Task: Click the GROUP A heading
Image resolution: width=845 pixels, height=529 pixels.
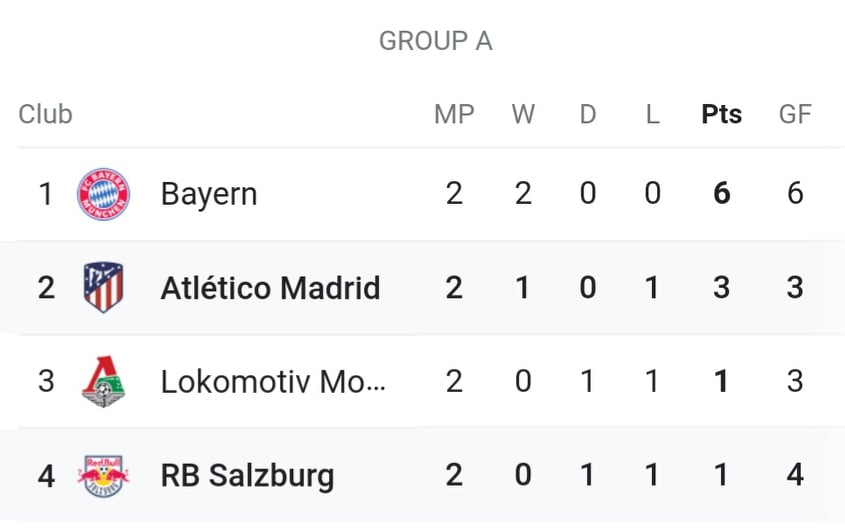Action: tap(435, 41)
